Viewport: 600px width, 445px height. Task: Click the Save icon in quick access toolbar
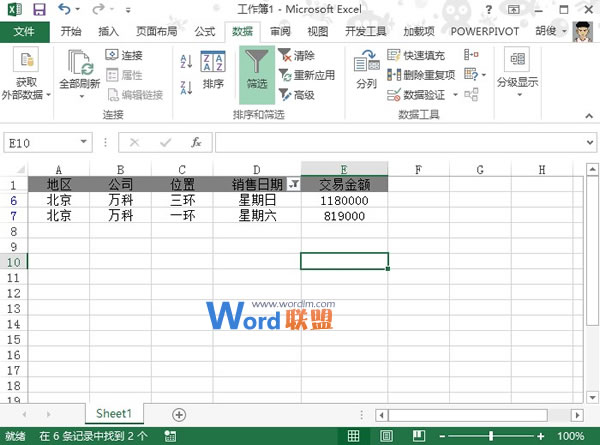39,9
